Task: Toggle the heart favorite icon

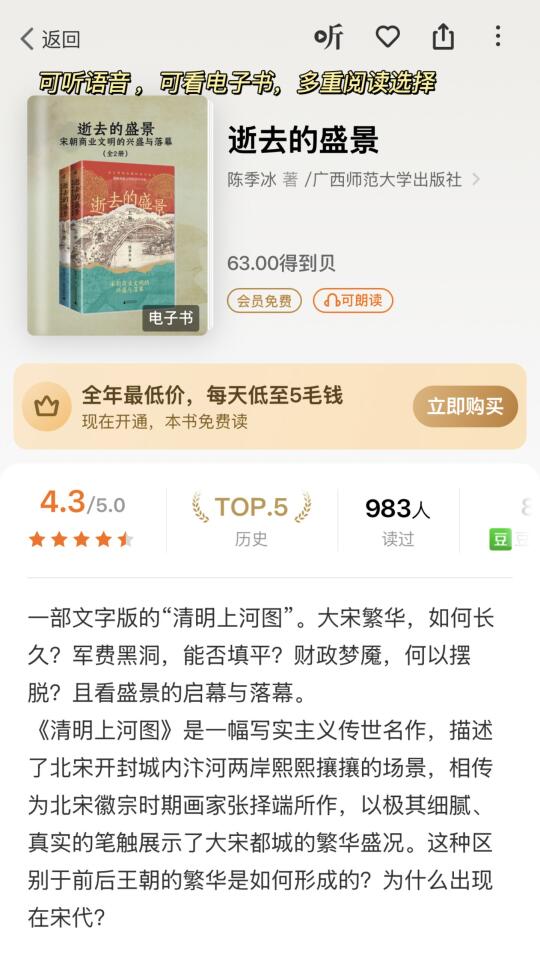Action: [x=387, y=38]
